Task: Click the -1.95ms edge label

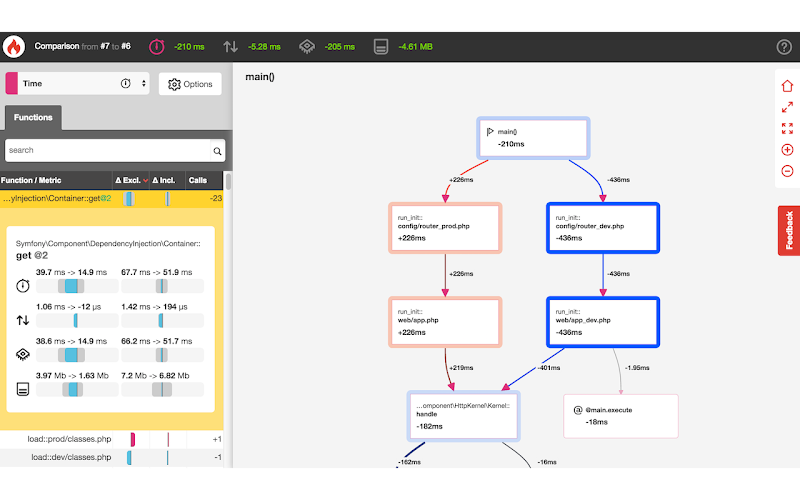Action: tap(637, 368)
